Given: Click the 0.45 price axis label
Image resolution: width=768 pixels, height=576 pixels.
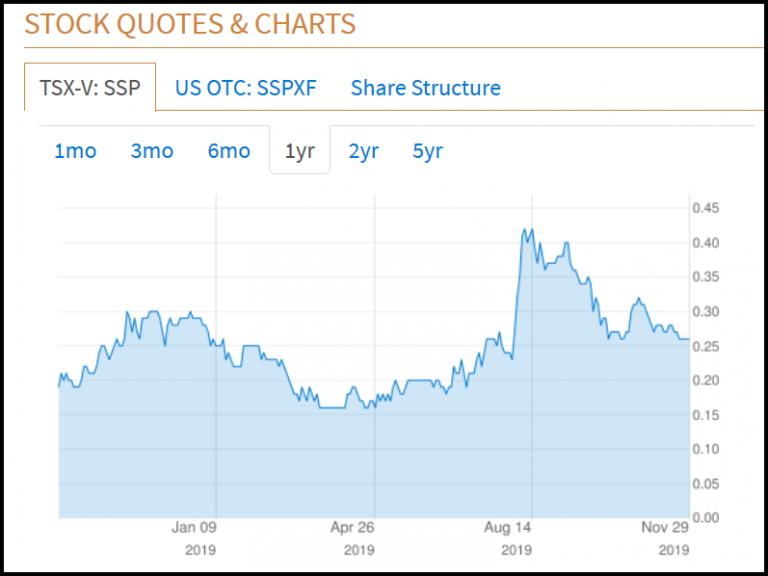Looking at the screenshot, I should [x=706, y=208].
